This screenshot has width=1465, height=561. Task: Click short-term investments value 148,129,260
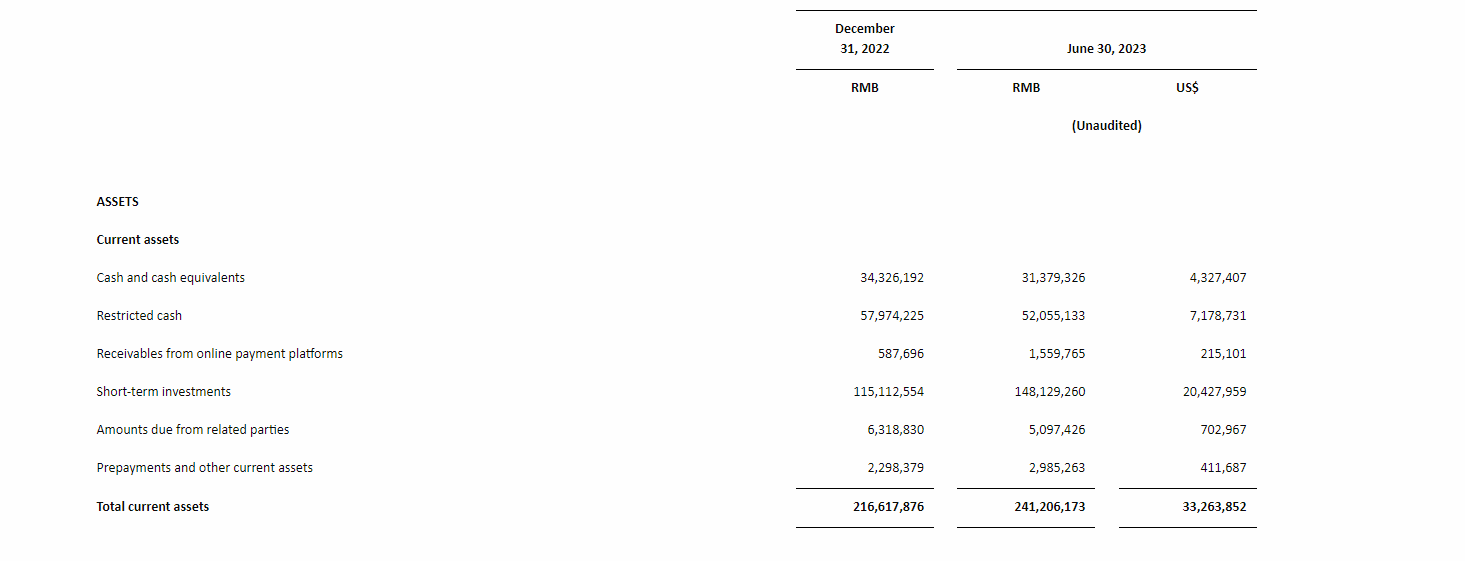click(1049, 392)
